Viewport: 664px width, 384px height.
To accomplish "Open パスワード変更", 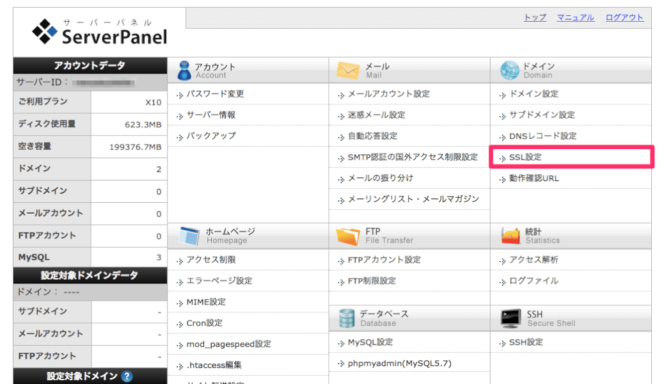I will click(215, 94).
